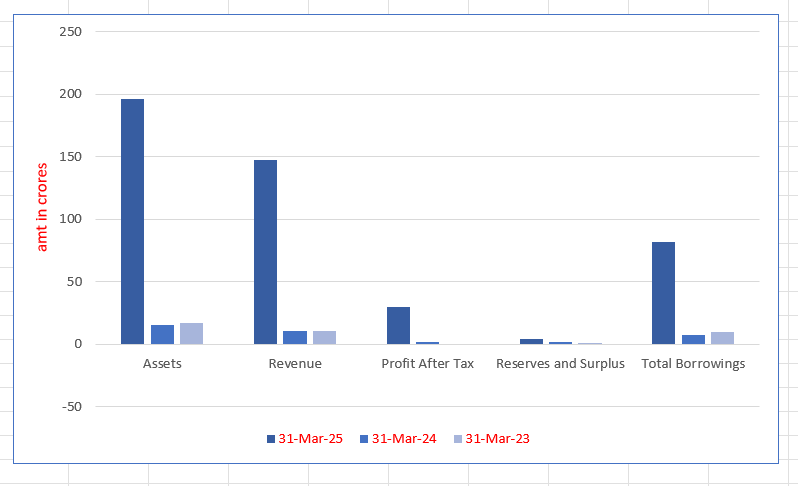798x486 pixels.
Task: Select the 'amt in crores' axis title
Action: click(x=42, y=206)
